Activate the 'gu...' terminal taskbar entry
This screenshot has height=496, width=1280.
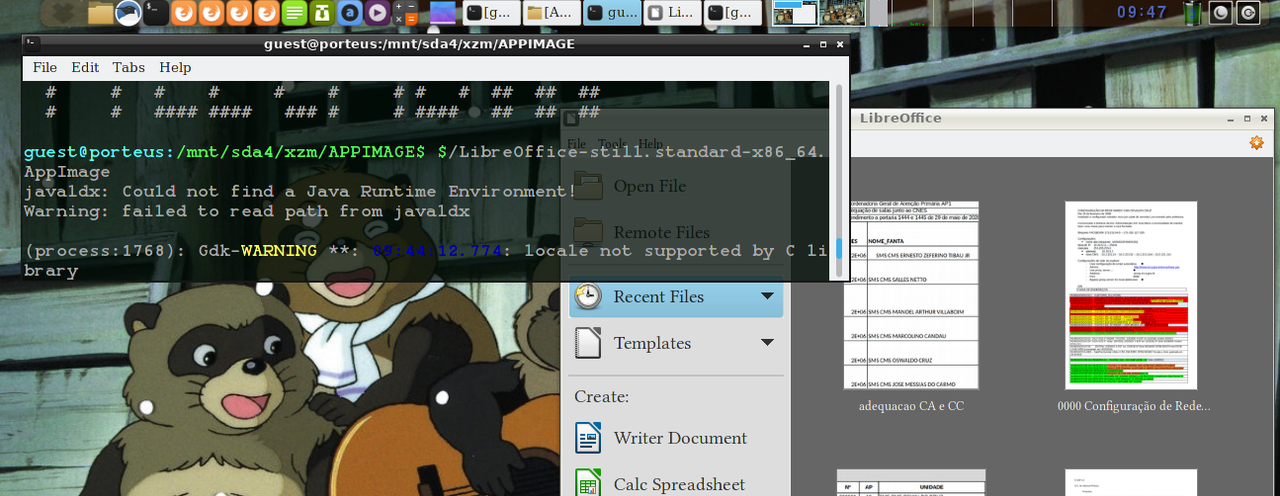(611, 13)
